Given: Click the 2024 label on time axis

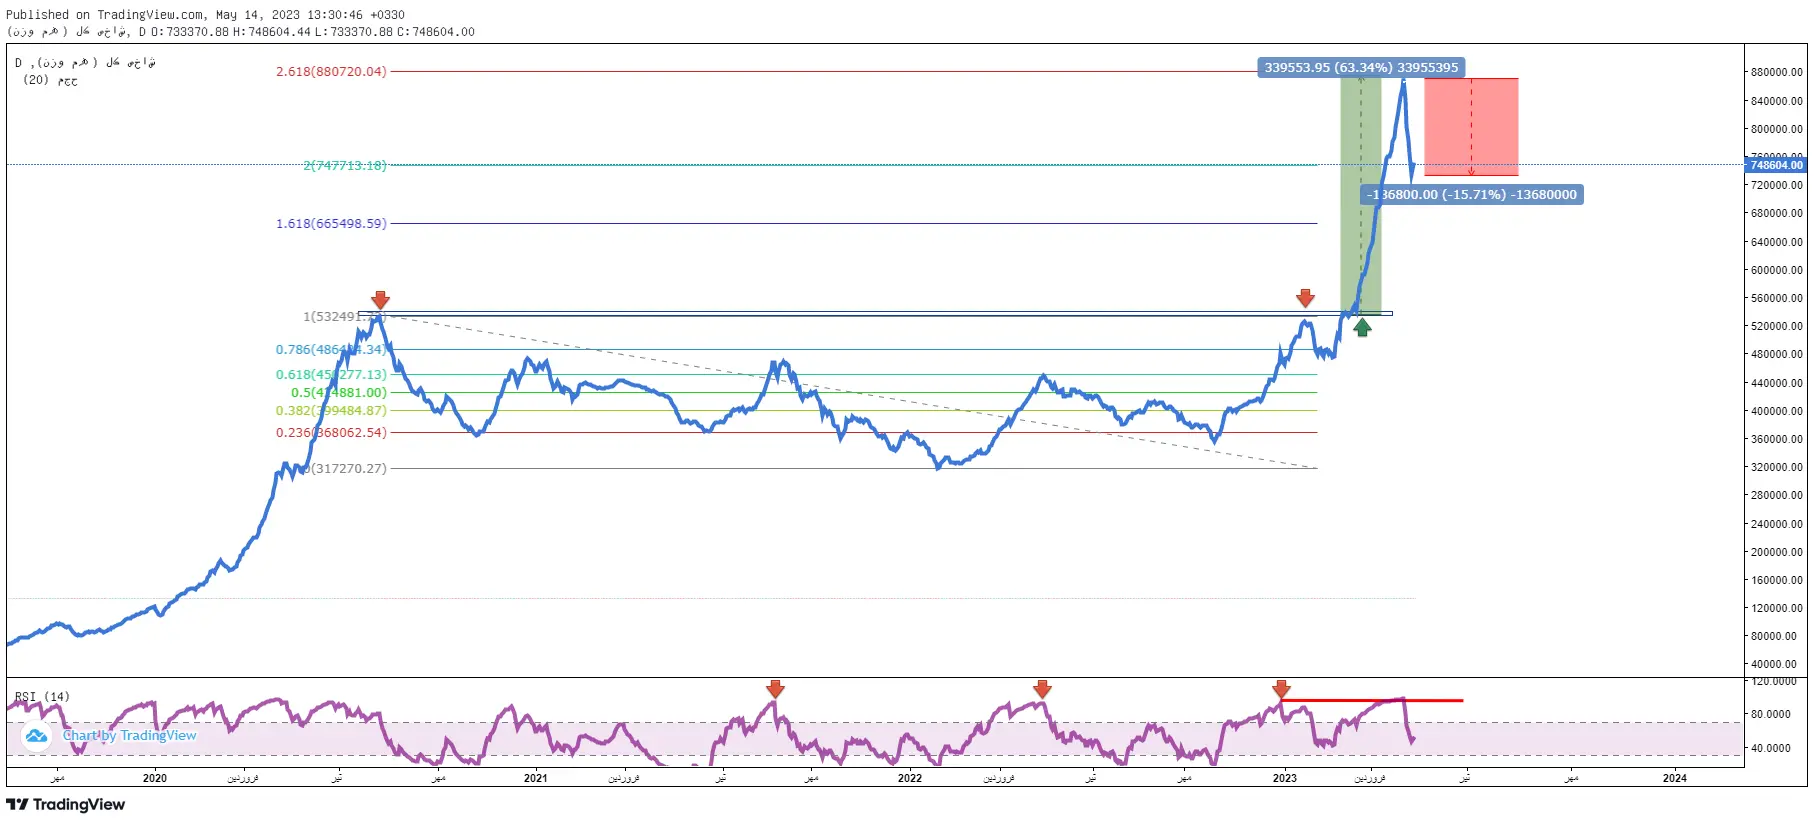Looking at the screenshot, I should point(1674,778).
